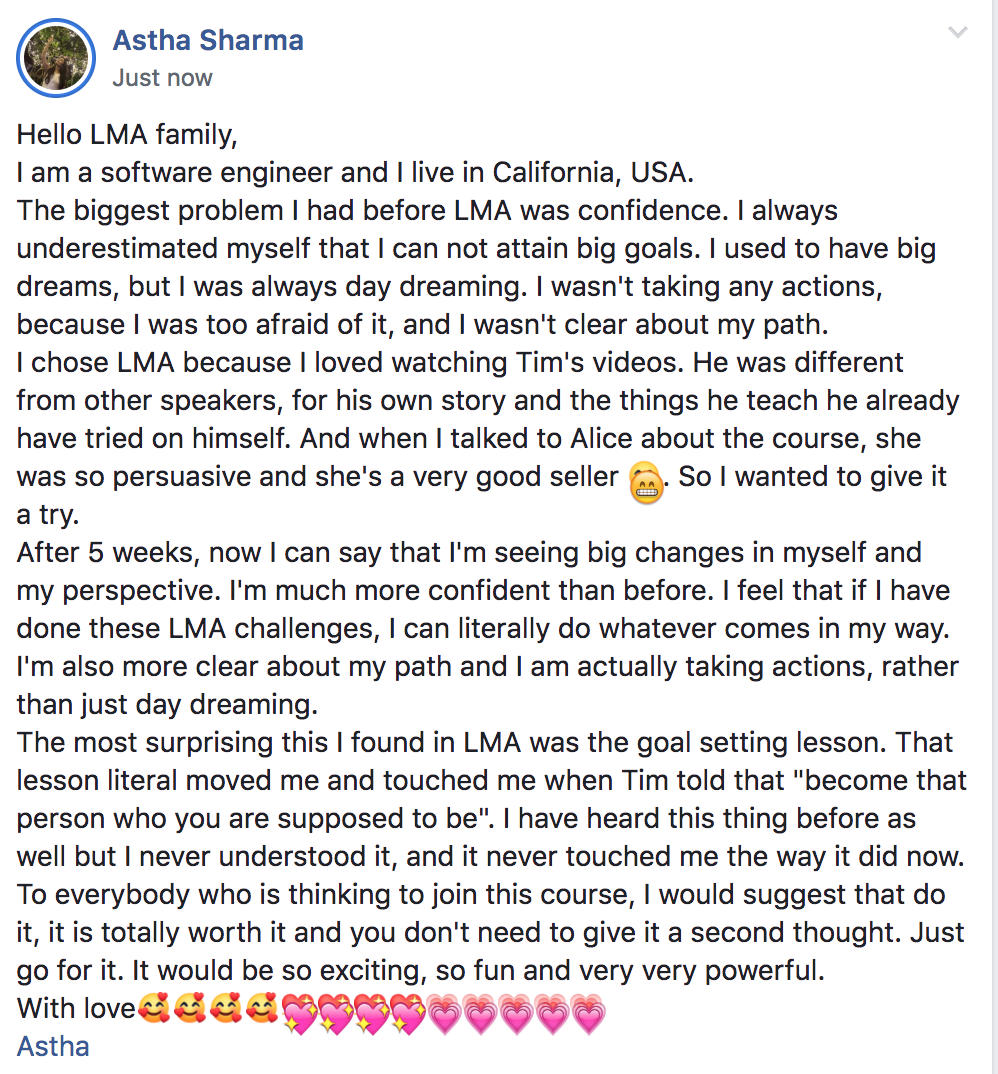The image size is (998, 1074).
Task: Click the grimacing emoji after "good seller"
Action: point(645,482)
